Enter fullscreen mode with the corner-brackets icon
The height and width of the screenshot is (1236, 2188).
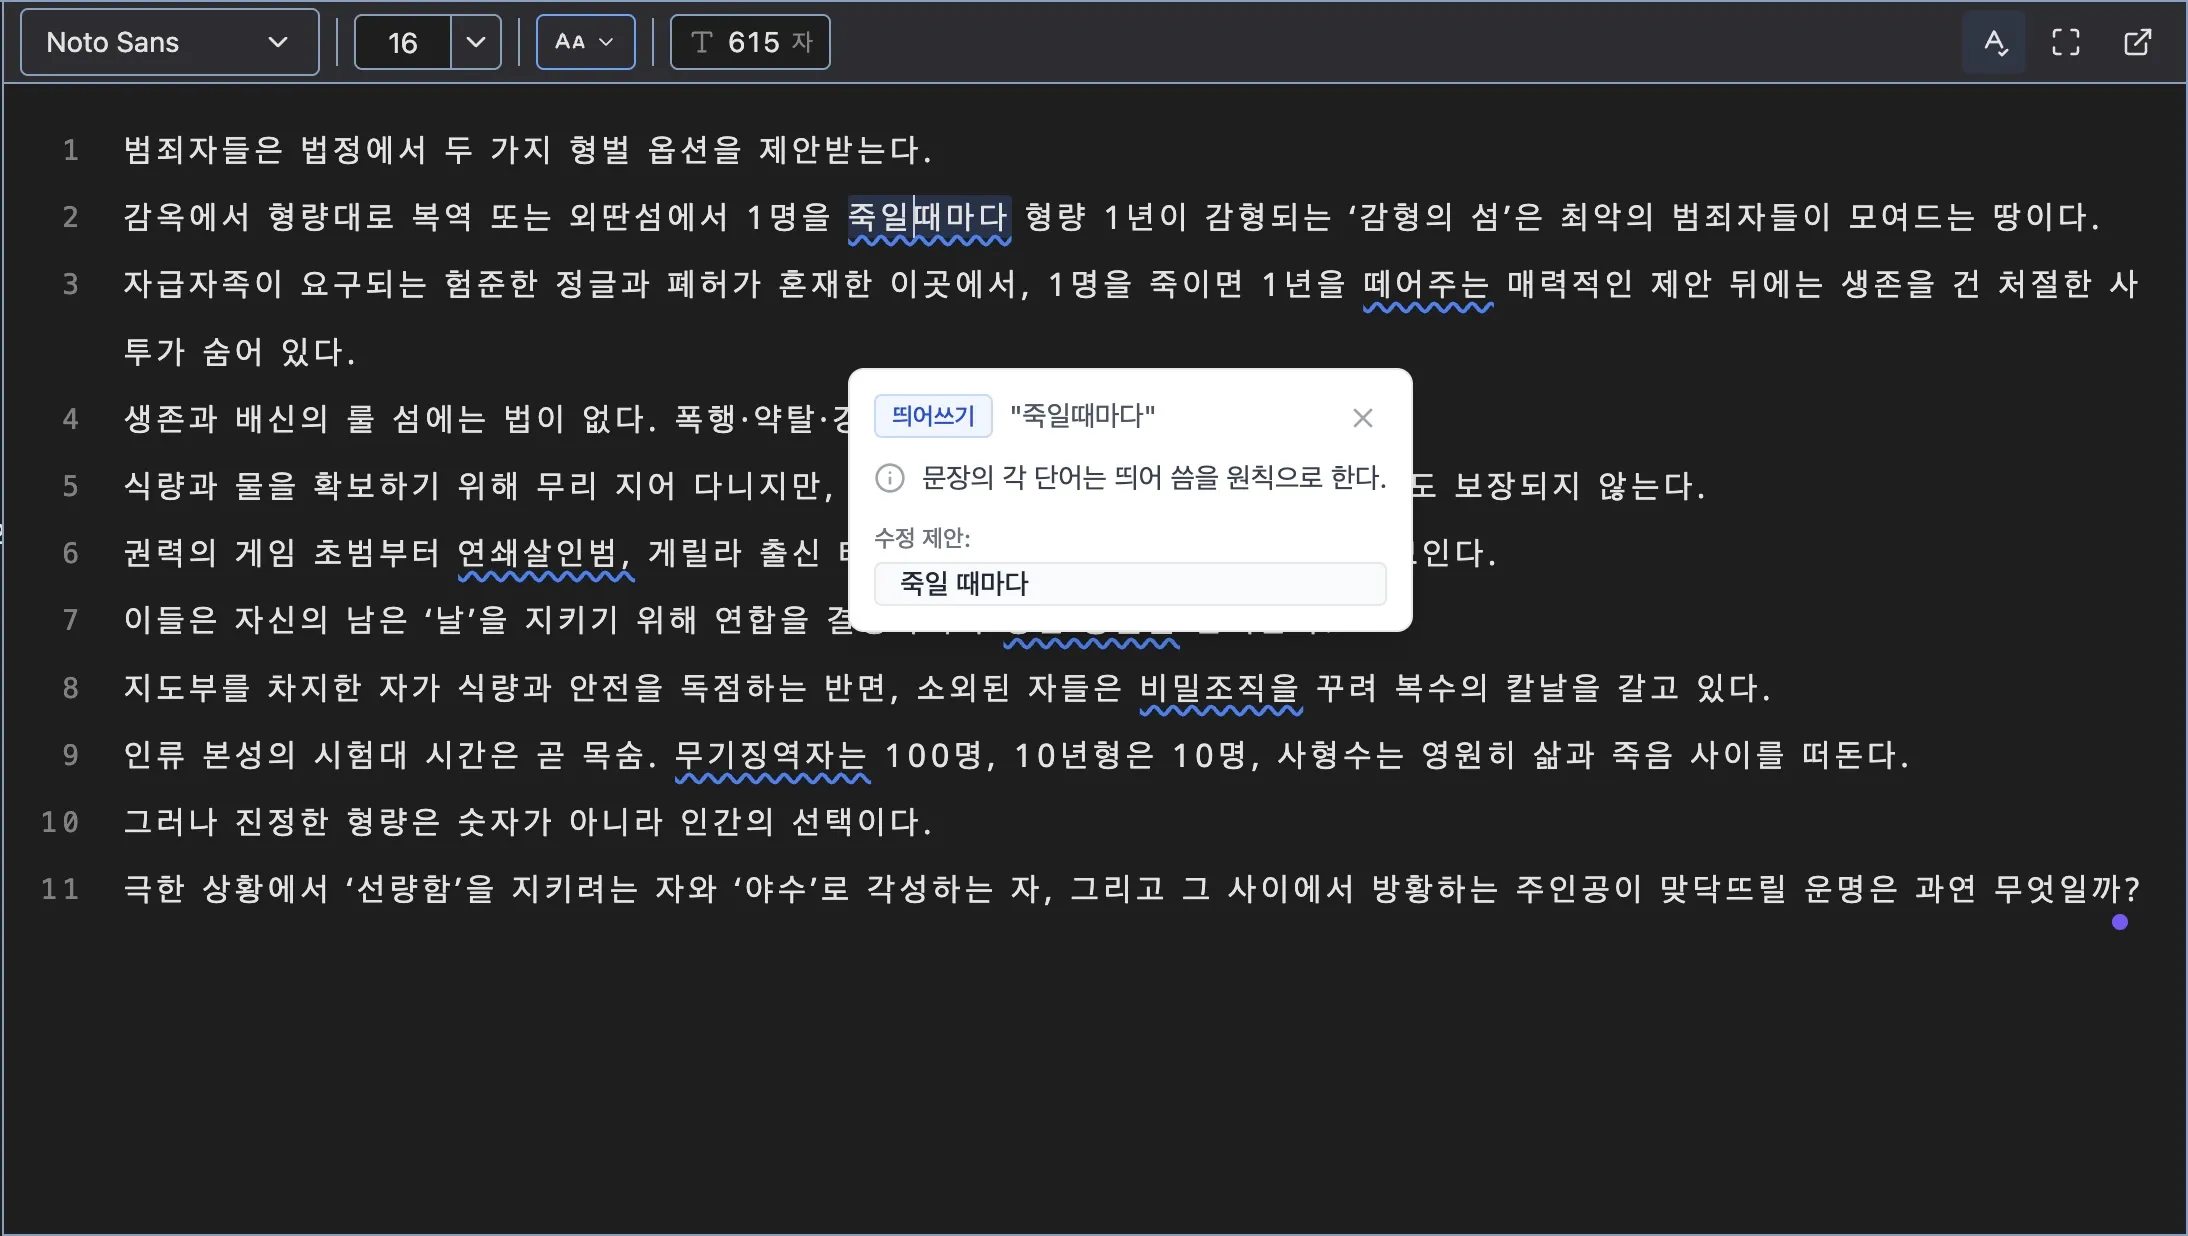pos(2065,42)
